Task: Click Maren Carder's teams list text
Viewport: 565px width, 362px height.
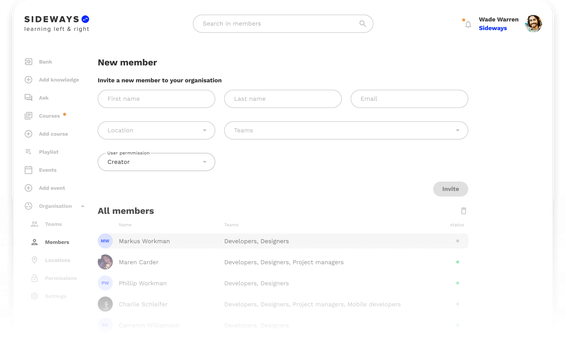Action: coord(284,262)
